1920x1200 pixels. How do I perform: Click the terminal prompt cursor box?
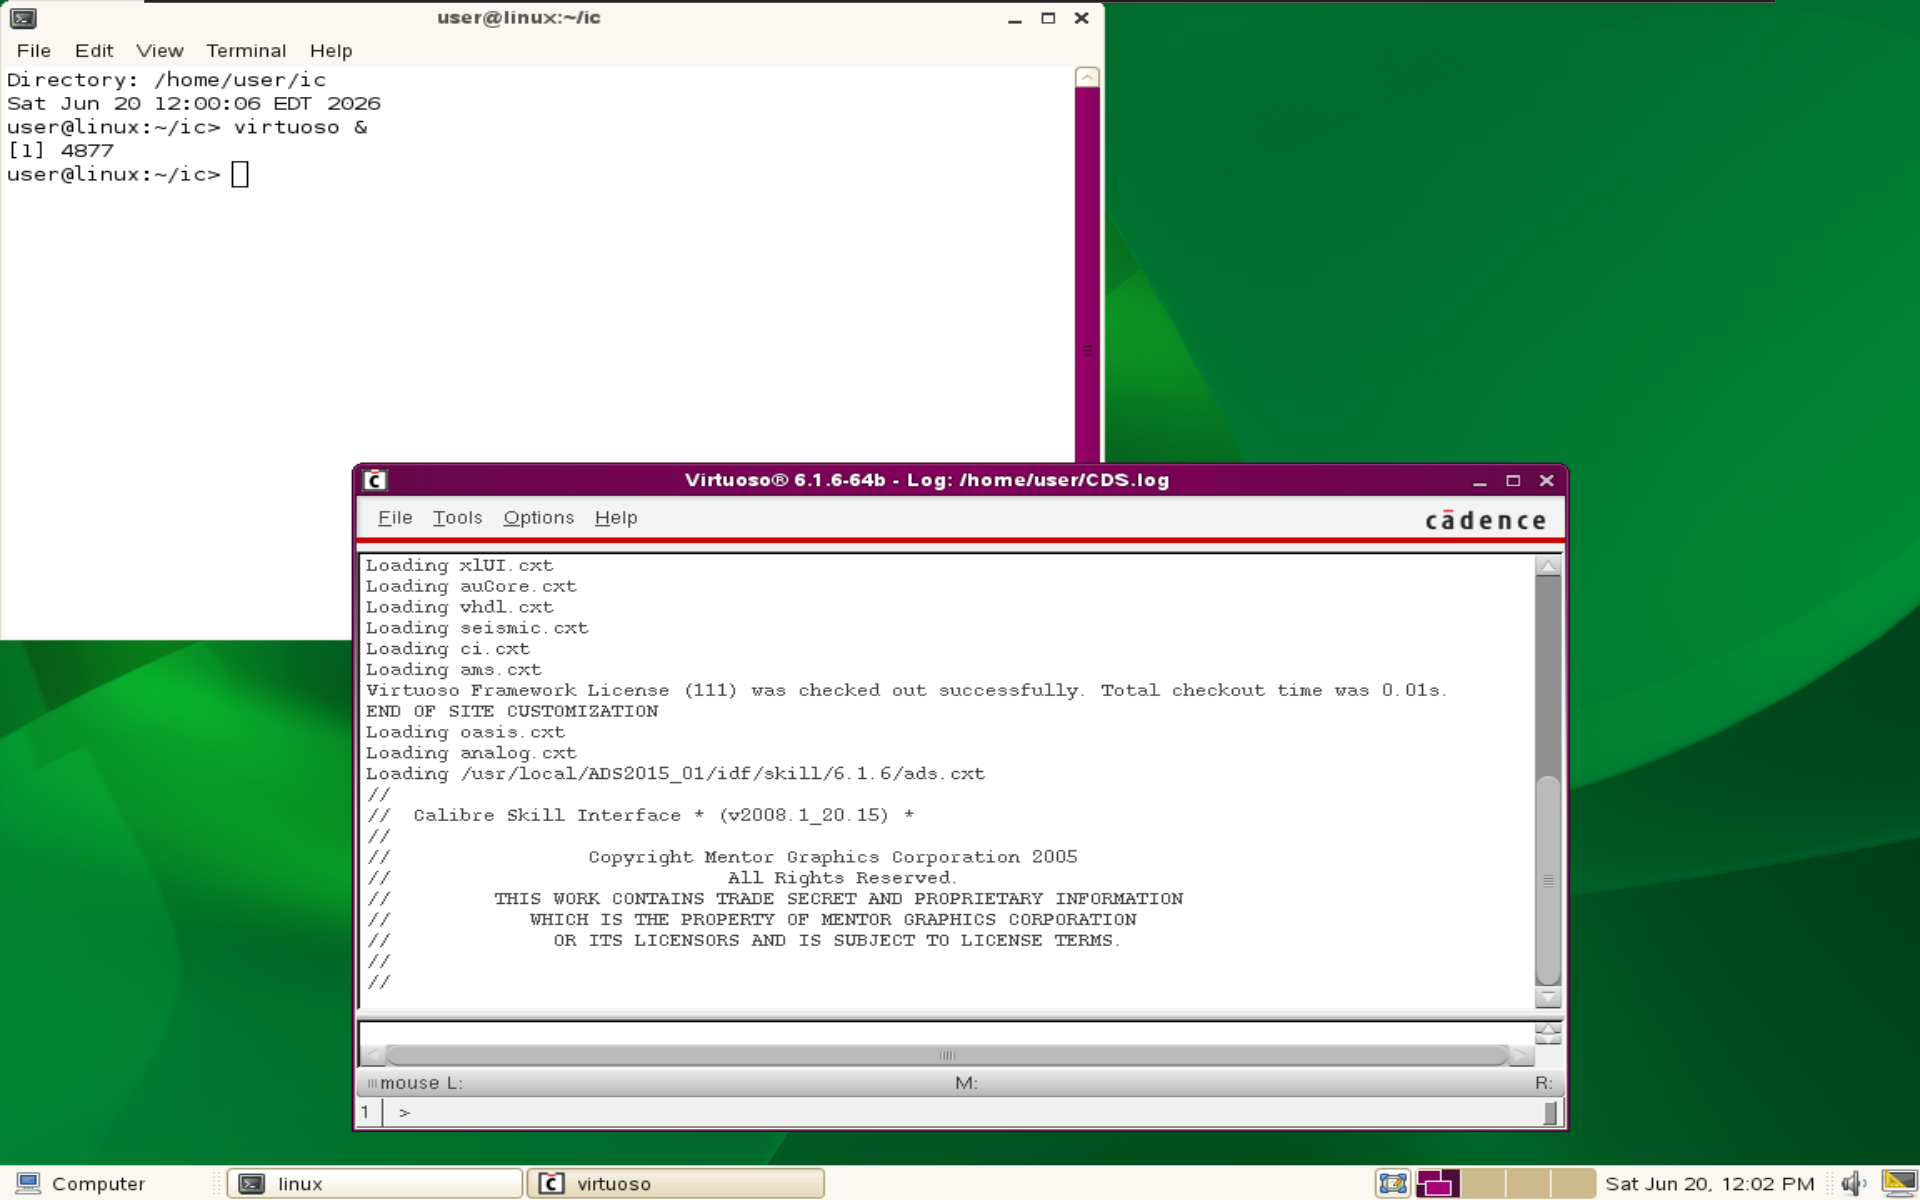pos(240,174)
